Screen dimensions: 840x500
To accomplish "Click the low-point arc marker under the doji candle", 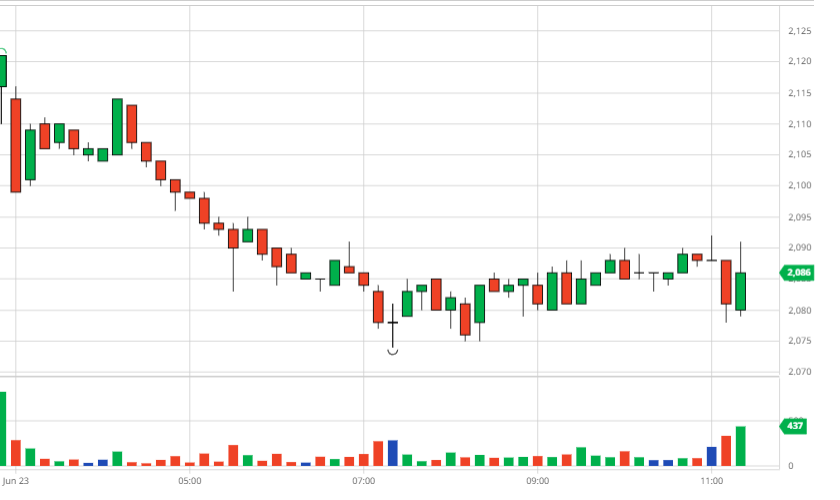I will click(393, 352).
